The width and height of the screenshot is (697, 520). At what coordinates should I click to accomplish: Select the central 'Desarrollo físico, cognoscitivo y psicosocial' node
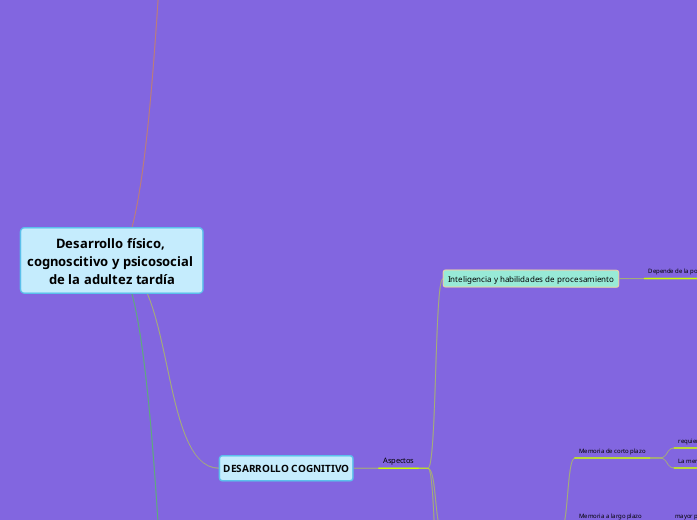pos(111,260)
